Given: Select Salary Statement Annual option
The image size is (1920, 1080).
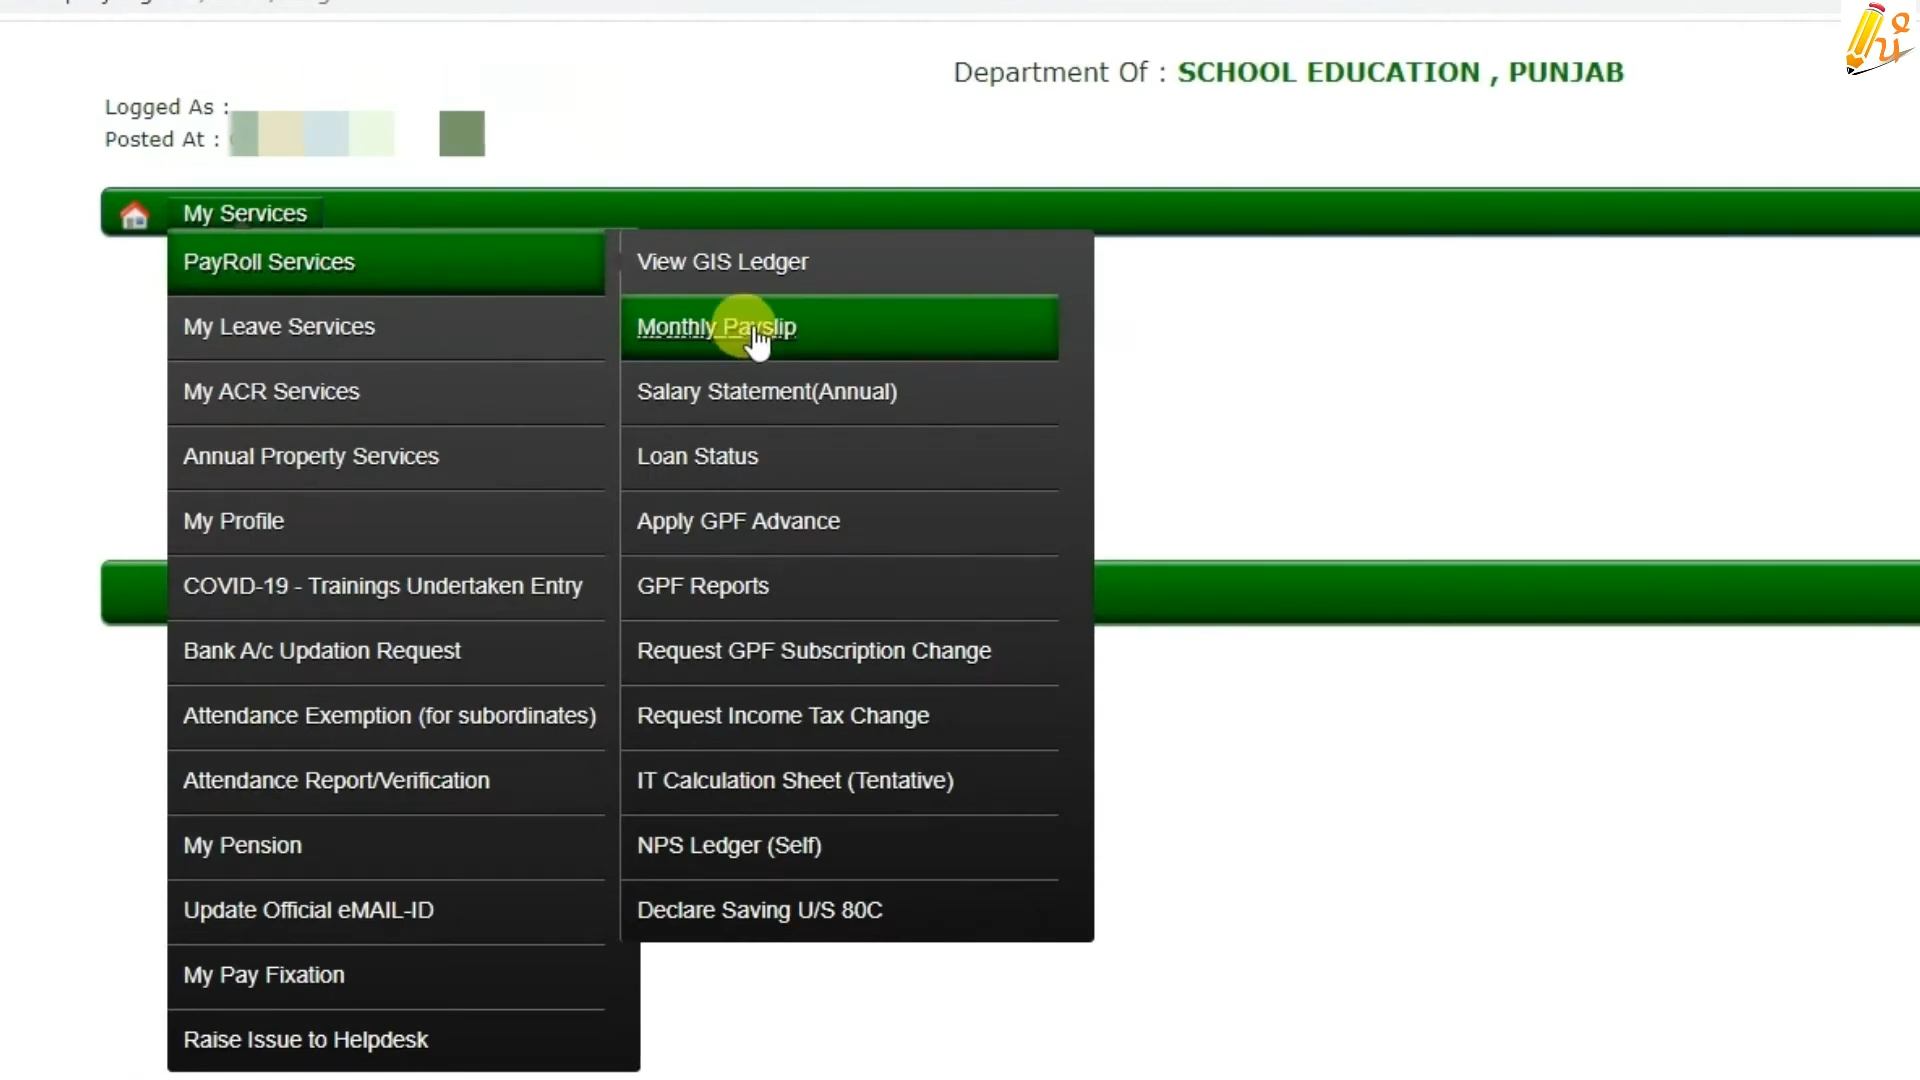Looking at the screenshot, I should click(x=766, y=390).
